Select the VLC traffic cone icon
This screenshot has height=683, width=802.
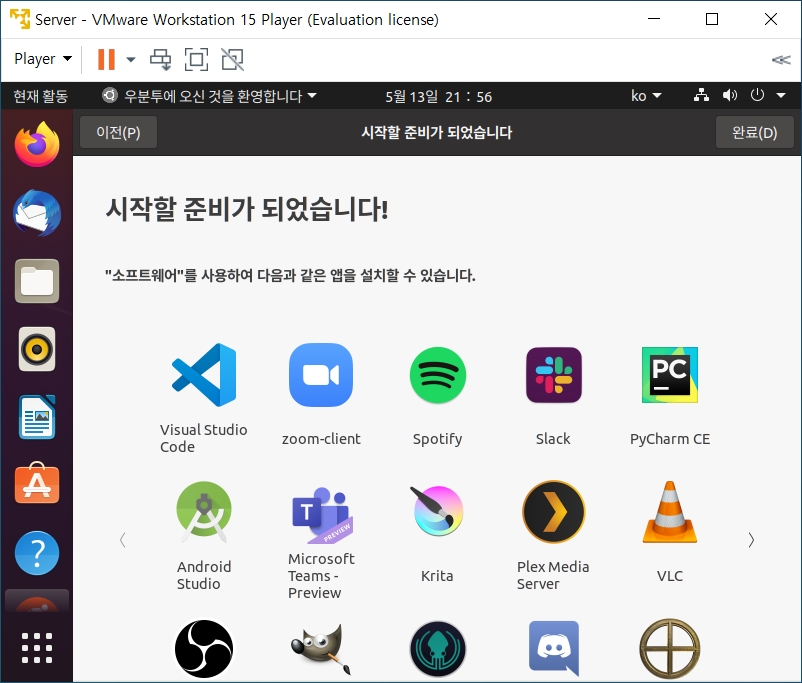pos(670,512)
